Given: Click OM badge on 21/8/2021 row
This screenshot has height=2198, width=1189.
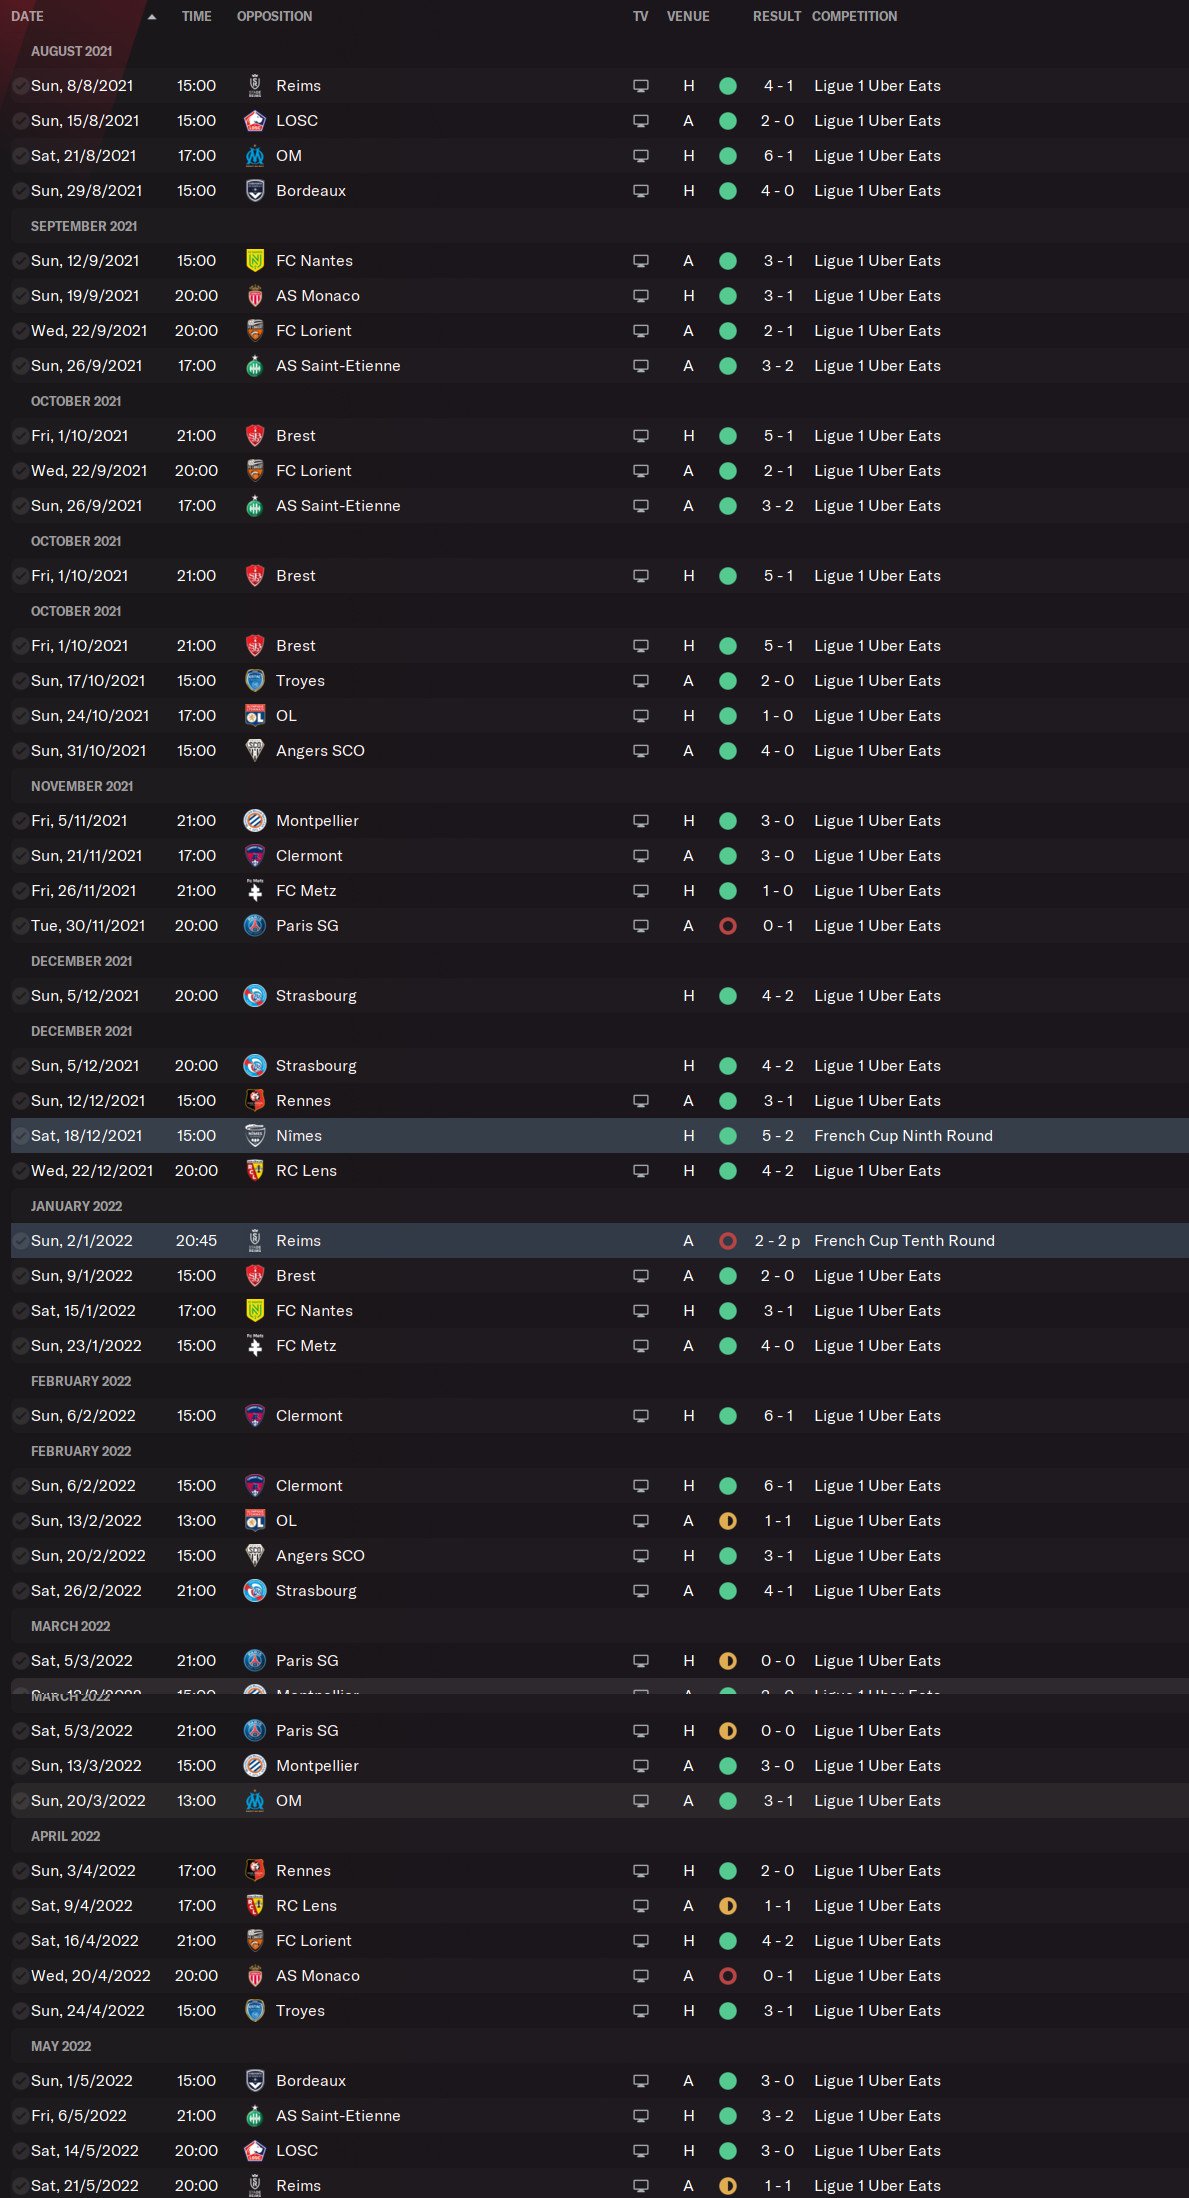Looking at the screenshot, I should pos(255,156).
